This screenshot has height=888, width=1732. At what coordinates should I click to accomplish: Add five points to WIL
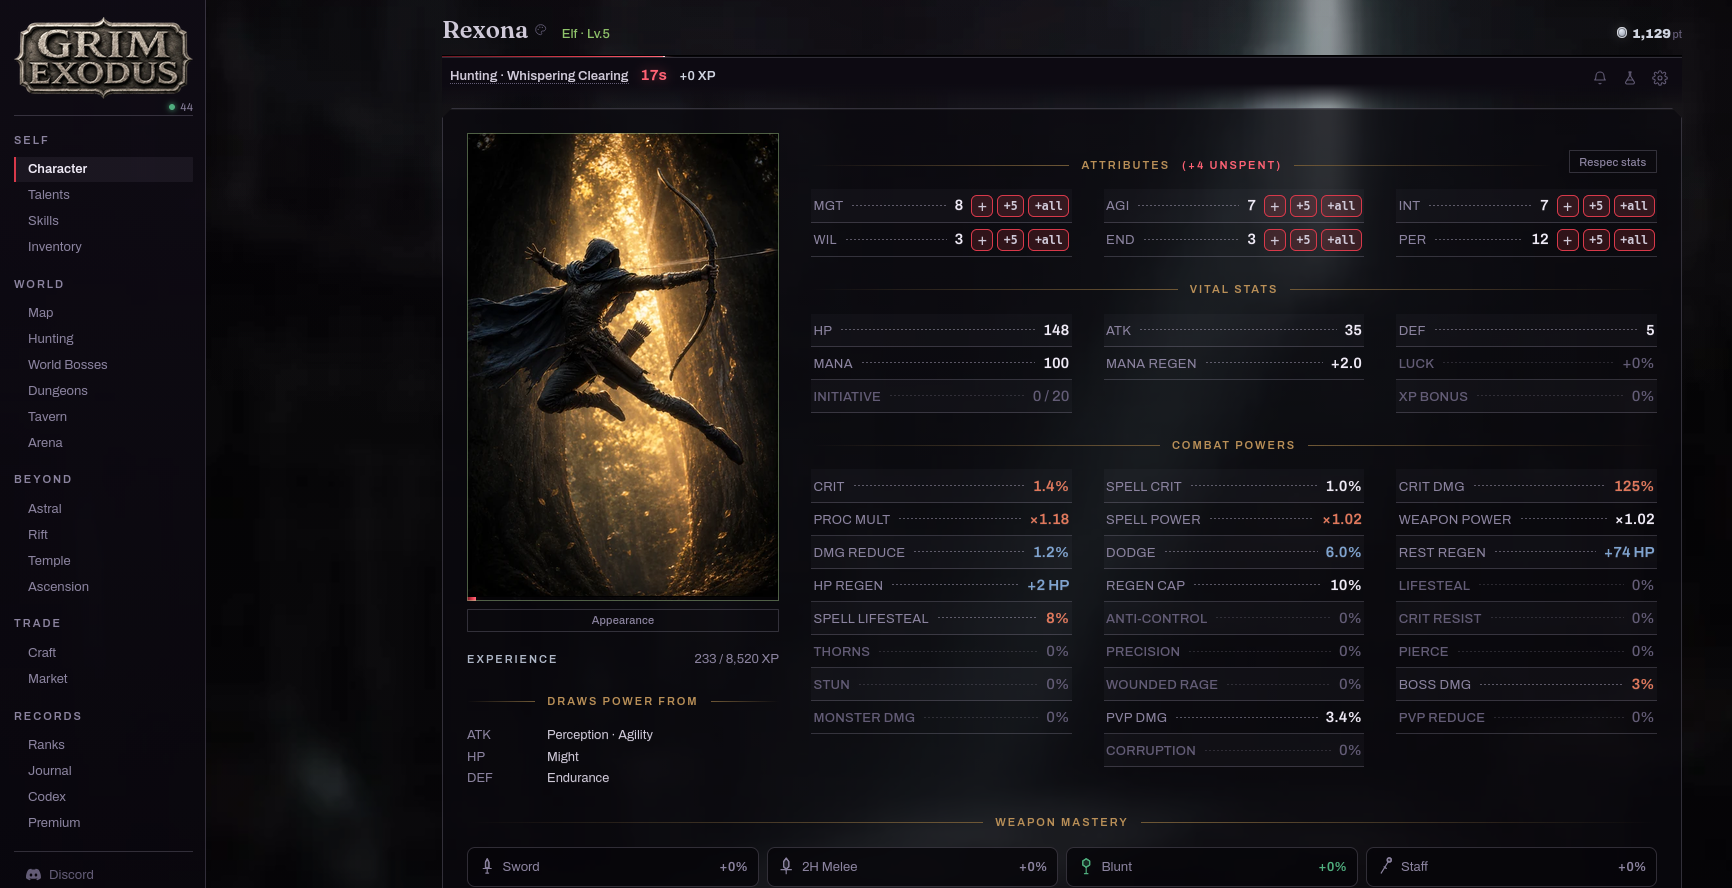[1011, 240]
